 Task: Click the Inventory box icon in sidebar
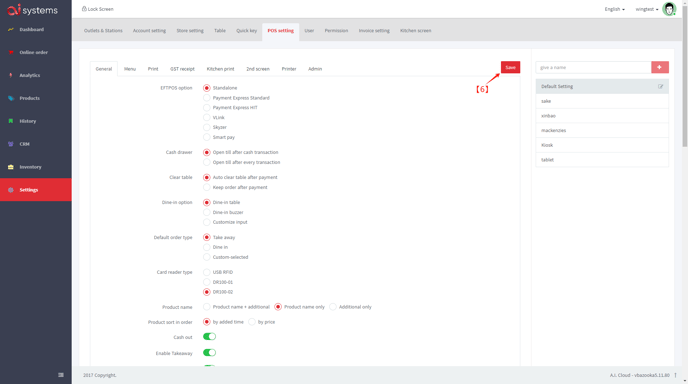11,167
